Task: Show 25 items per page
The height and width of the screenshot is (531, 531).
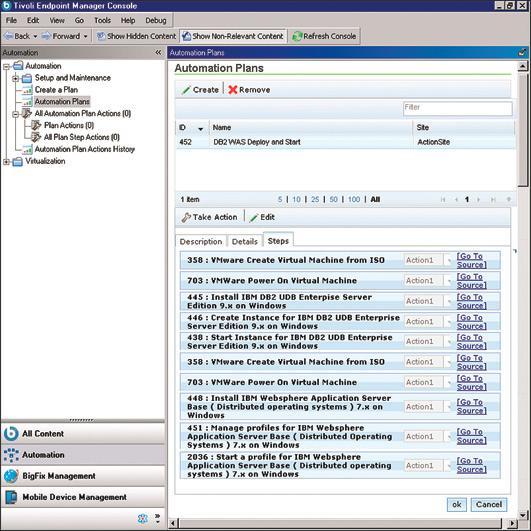Action: [315, 199]
